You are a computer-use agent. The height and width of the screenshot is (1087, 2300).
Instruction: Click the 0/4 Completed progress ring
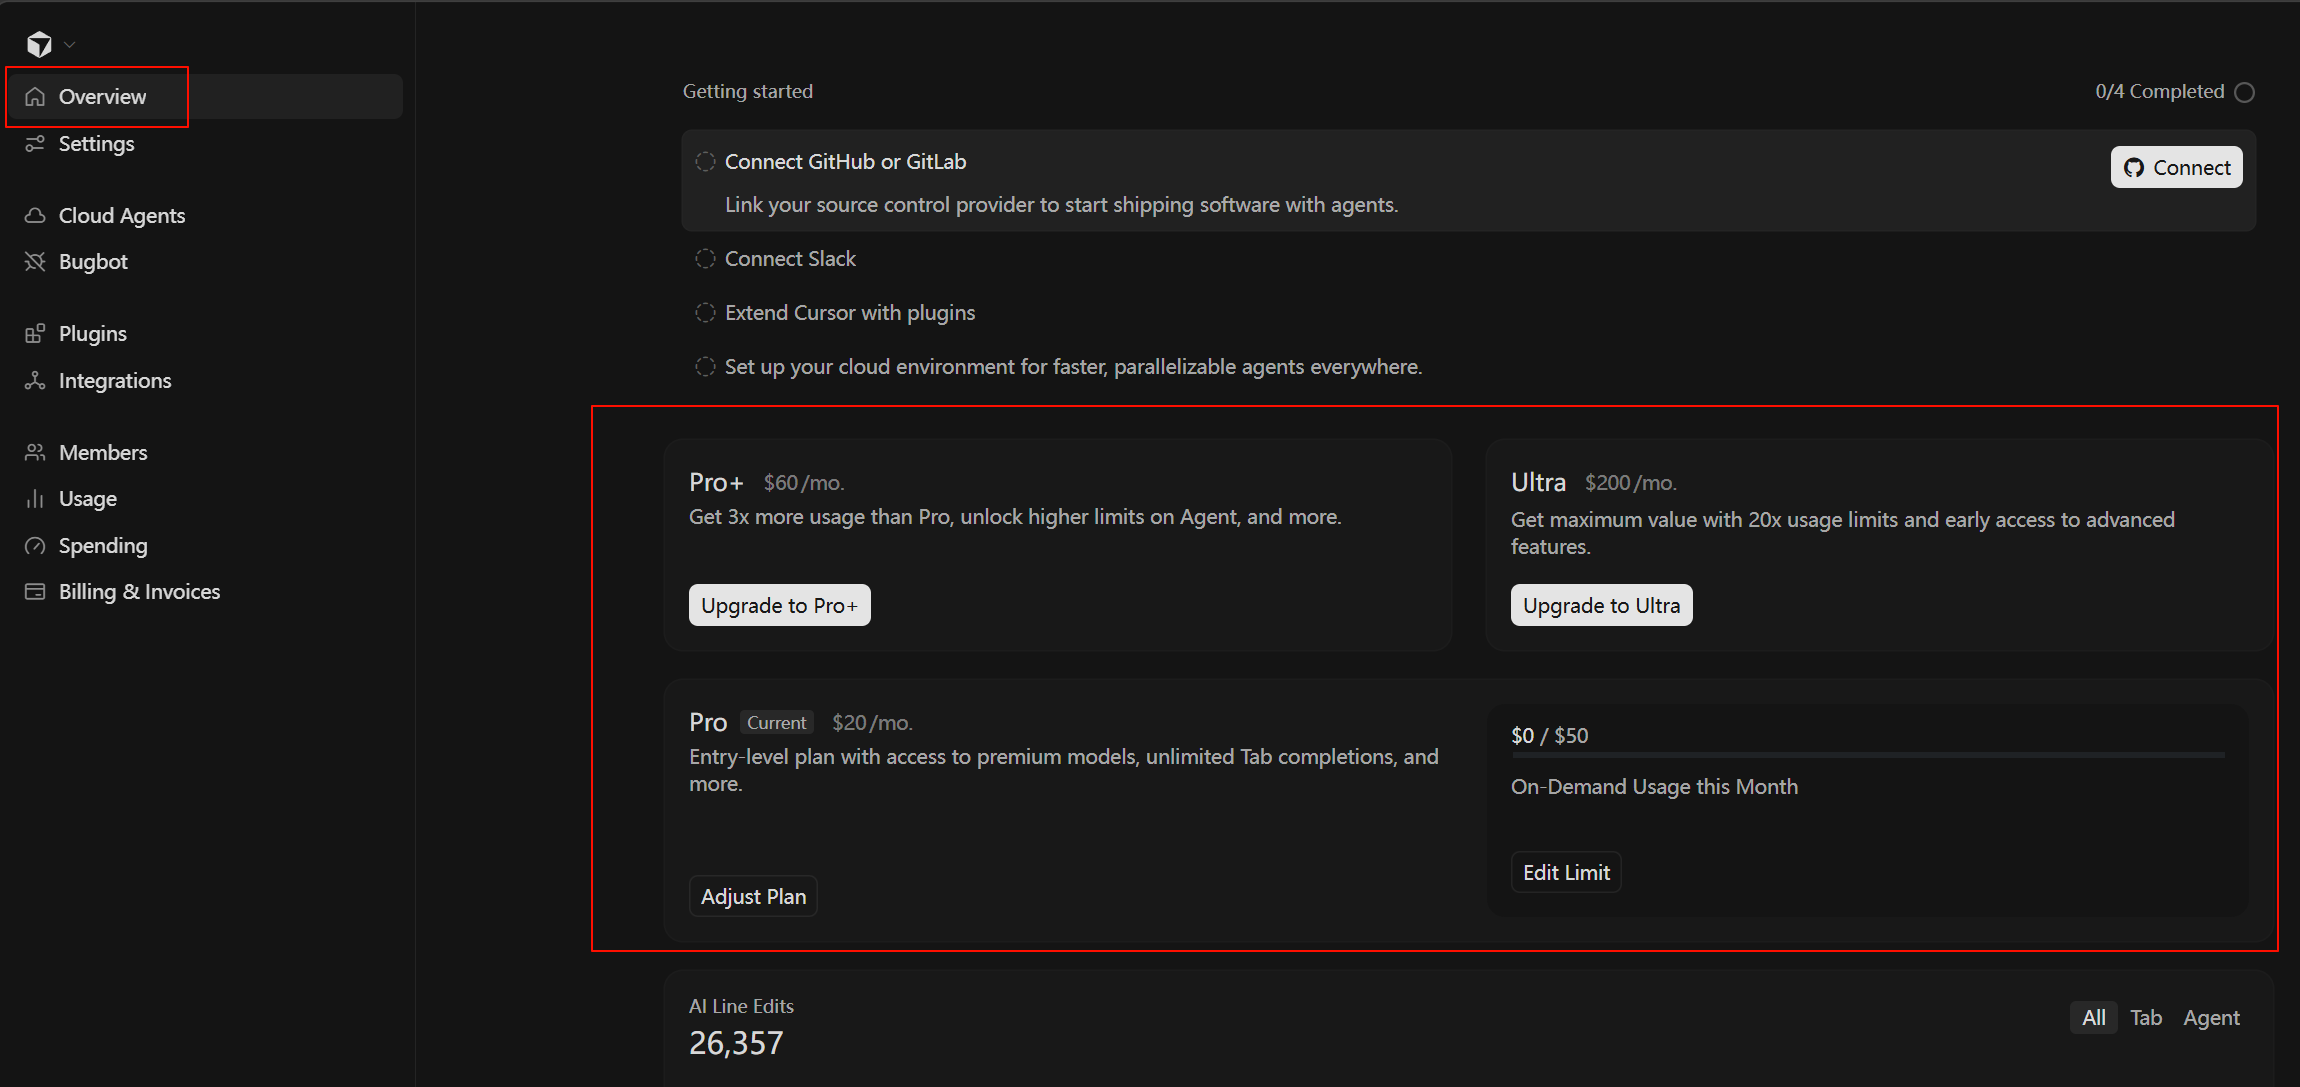point(2245,92)
